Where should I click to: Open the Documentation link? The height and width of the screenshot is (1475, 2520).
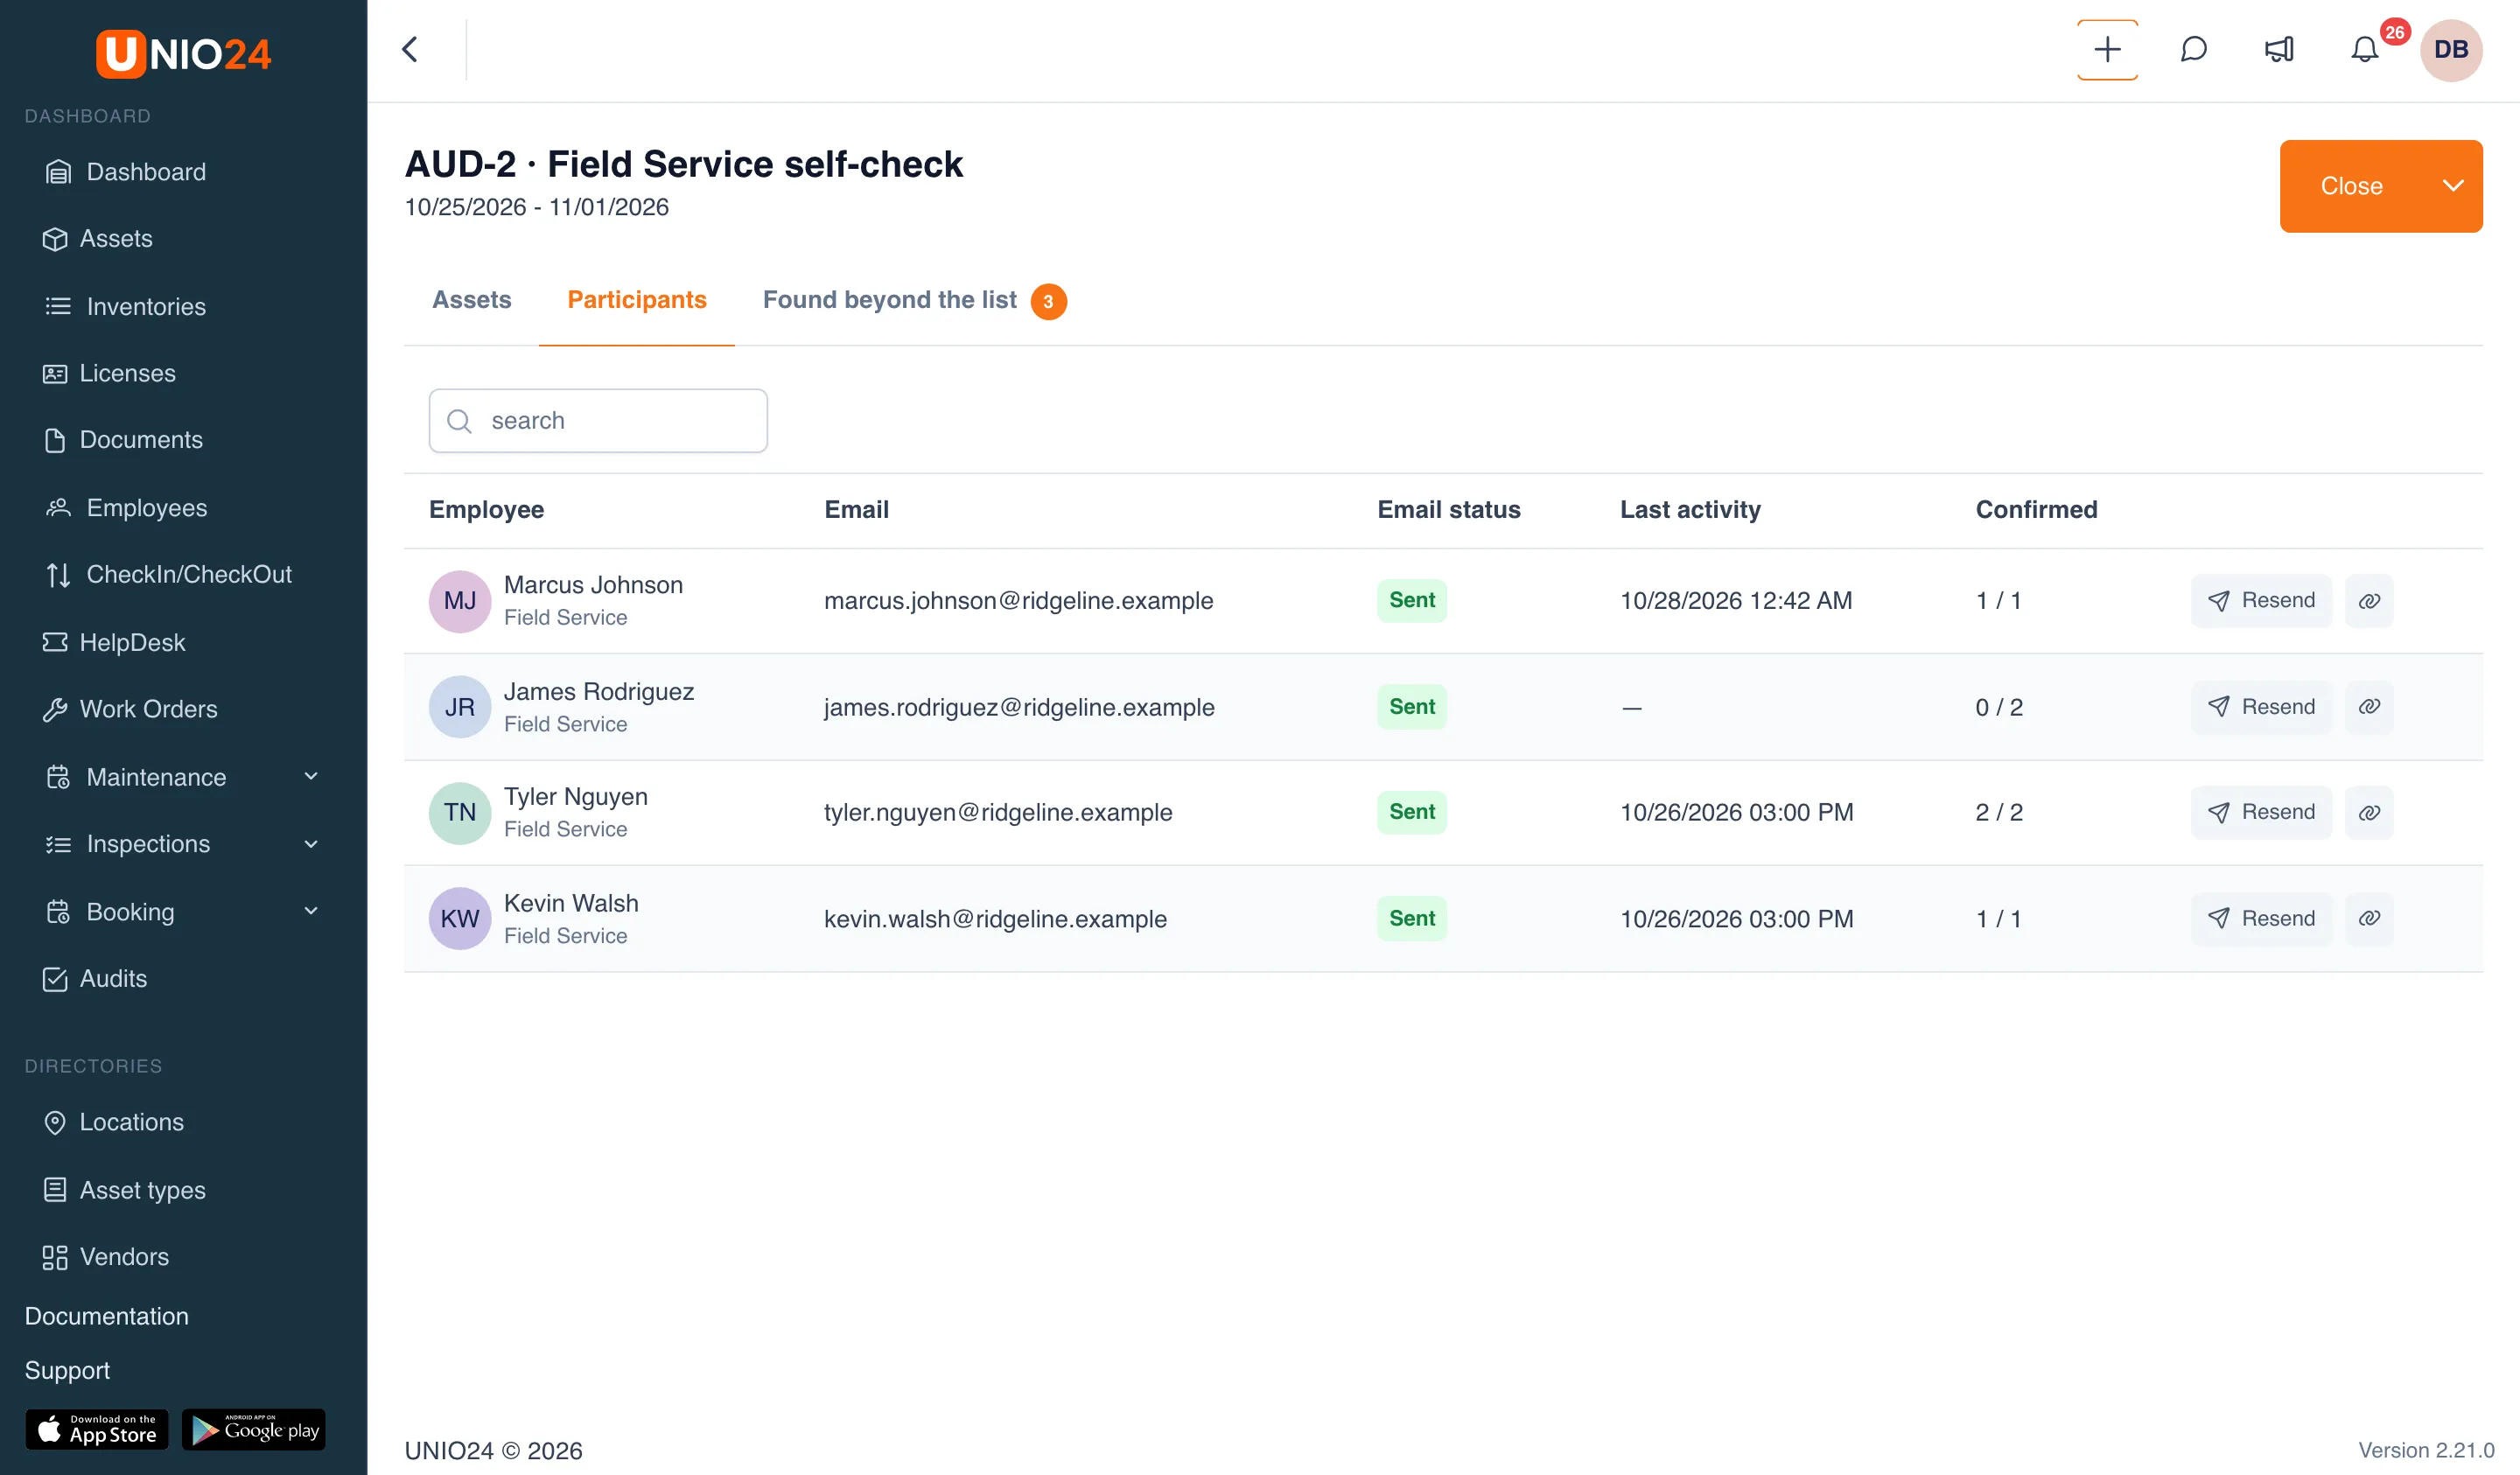(106, 1316)
